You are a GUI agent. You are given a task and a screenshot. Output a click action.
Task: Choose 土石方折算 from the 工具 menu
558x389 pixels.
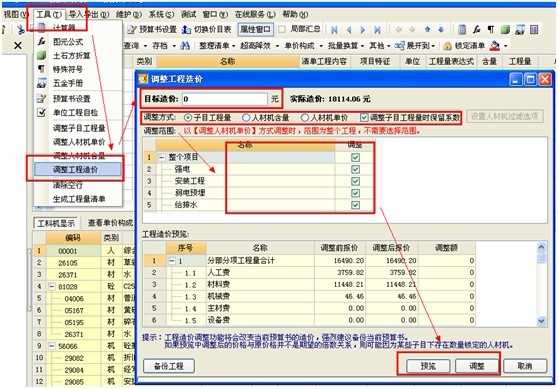(71, 56)
